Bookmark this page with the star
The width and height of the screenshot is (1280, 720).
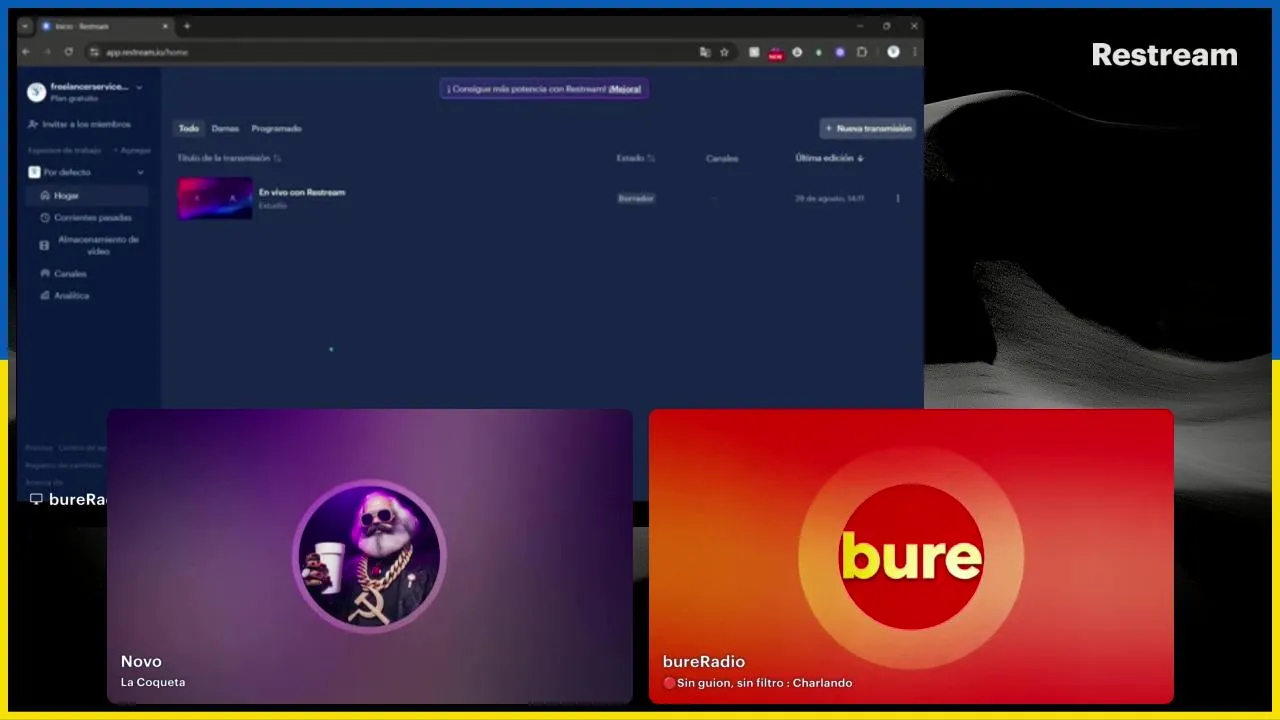click(x=724, y=52)
